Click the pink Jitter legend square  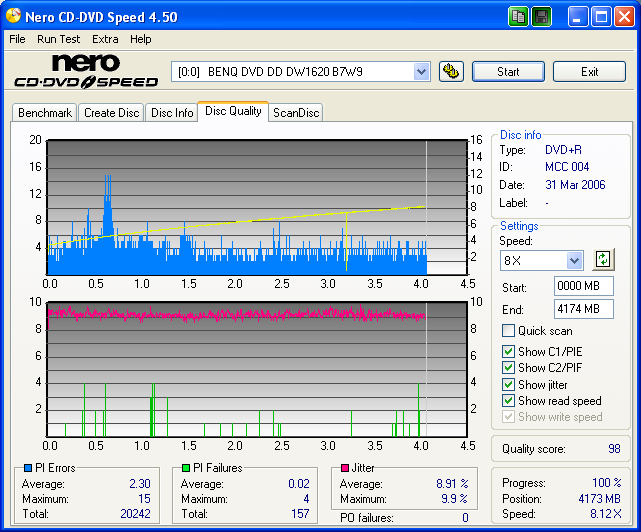pyautogui.click(x=345, y=468)
